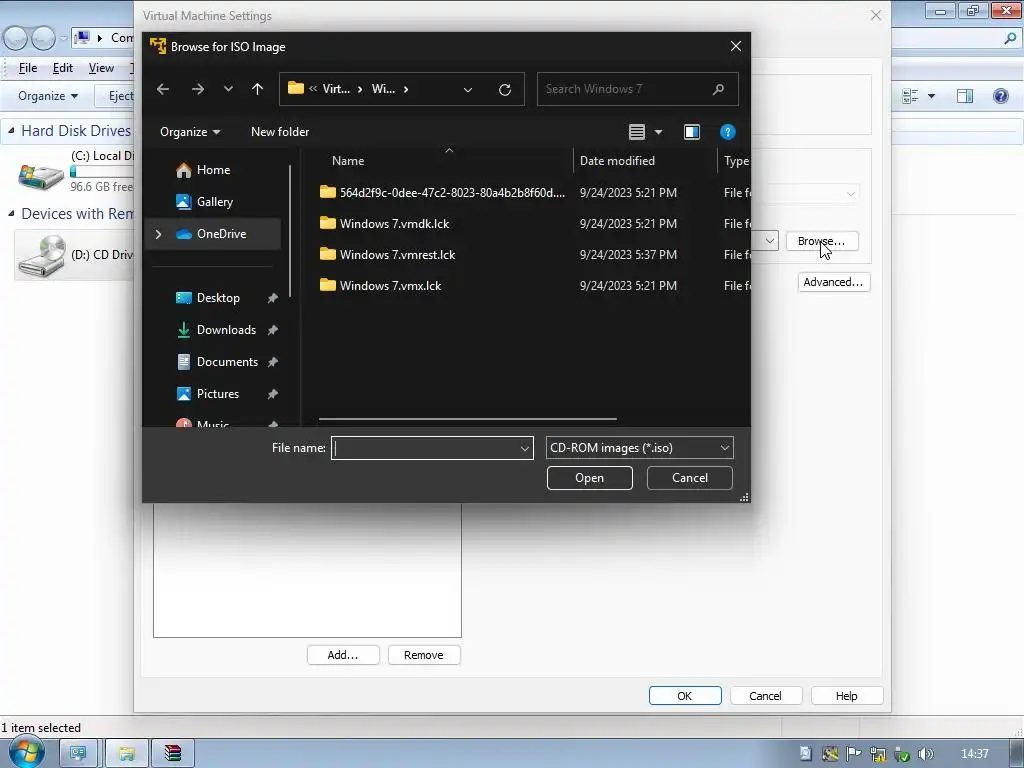This screenshot has width=1024, height=768.
Task: Select the (D:) CD Drive icon
Action: (42, 256)
